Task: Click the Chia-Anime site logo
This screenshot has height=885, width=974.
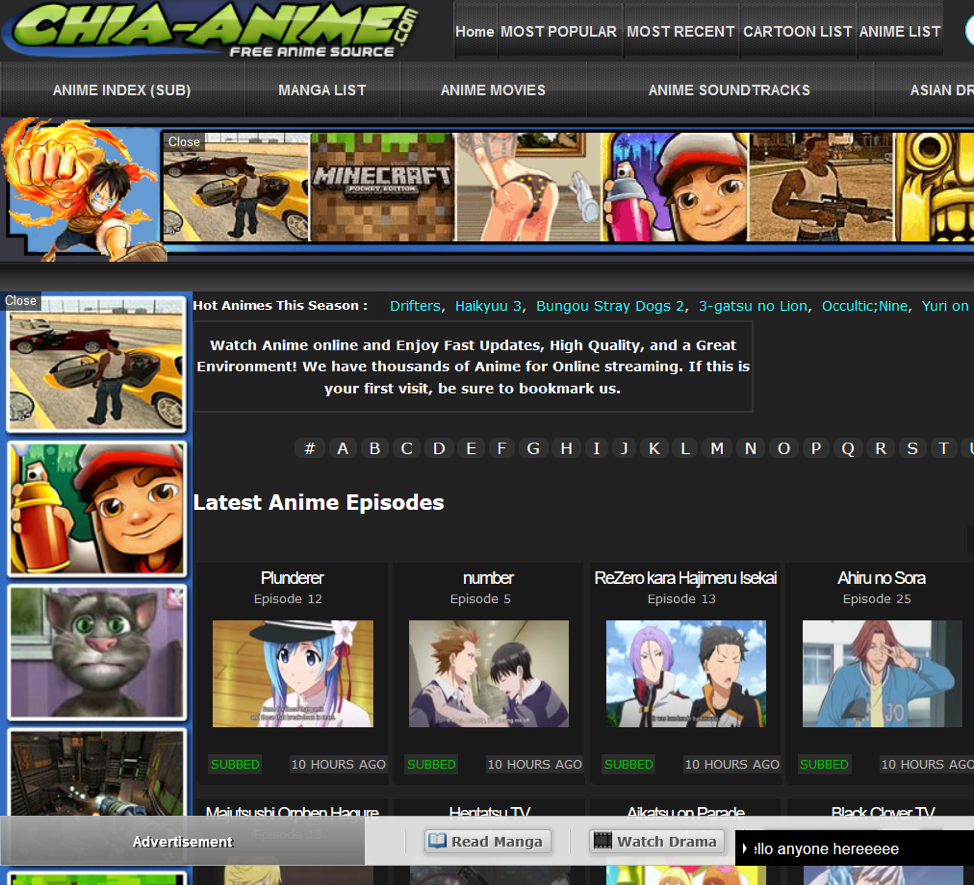Action: tap(210, 30)
